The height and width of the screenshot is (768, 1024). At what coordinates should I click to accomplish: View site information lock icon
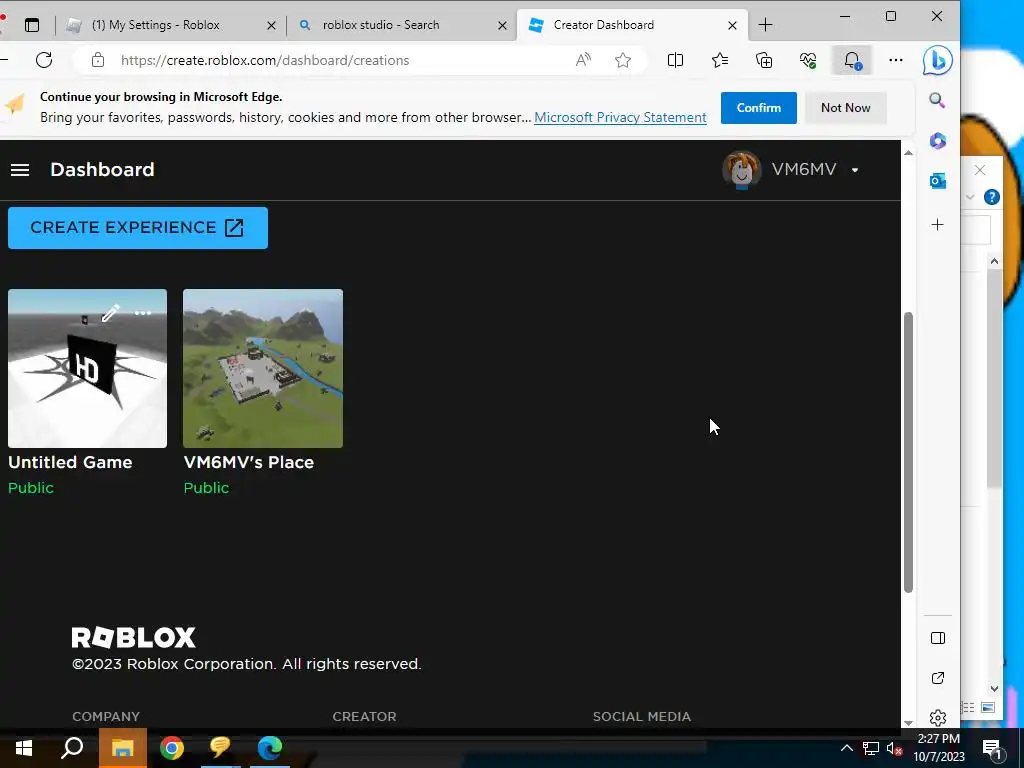tap(98, 60)
